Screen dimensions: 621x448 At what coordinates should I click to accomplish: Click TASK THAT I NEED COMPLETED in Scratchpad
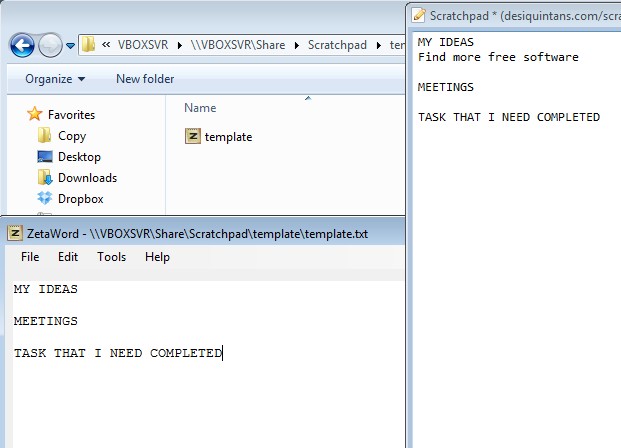coord(509,117)
